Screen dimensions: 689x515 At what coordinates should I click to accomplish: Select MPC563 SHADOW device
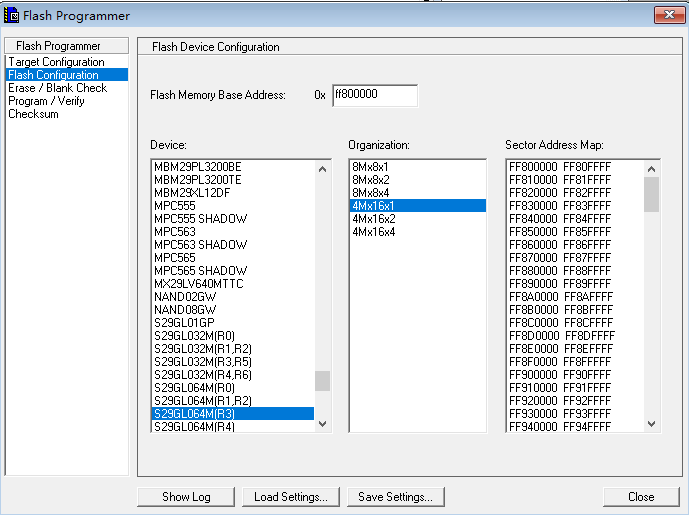point(233,245)
